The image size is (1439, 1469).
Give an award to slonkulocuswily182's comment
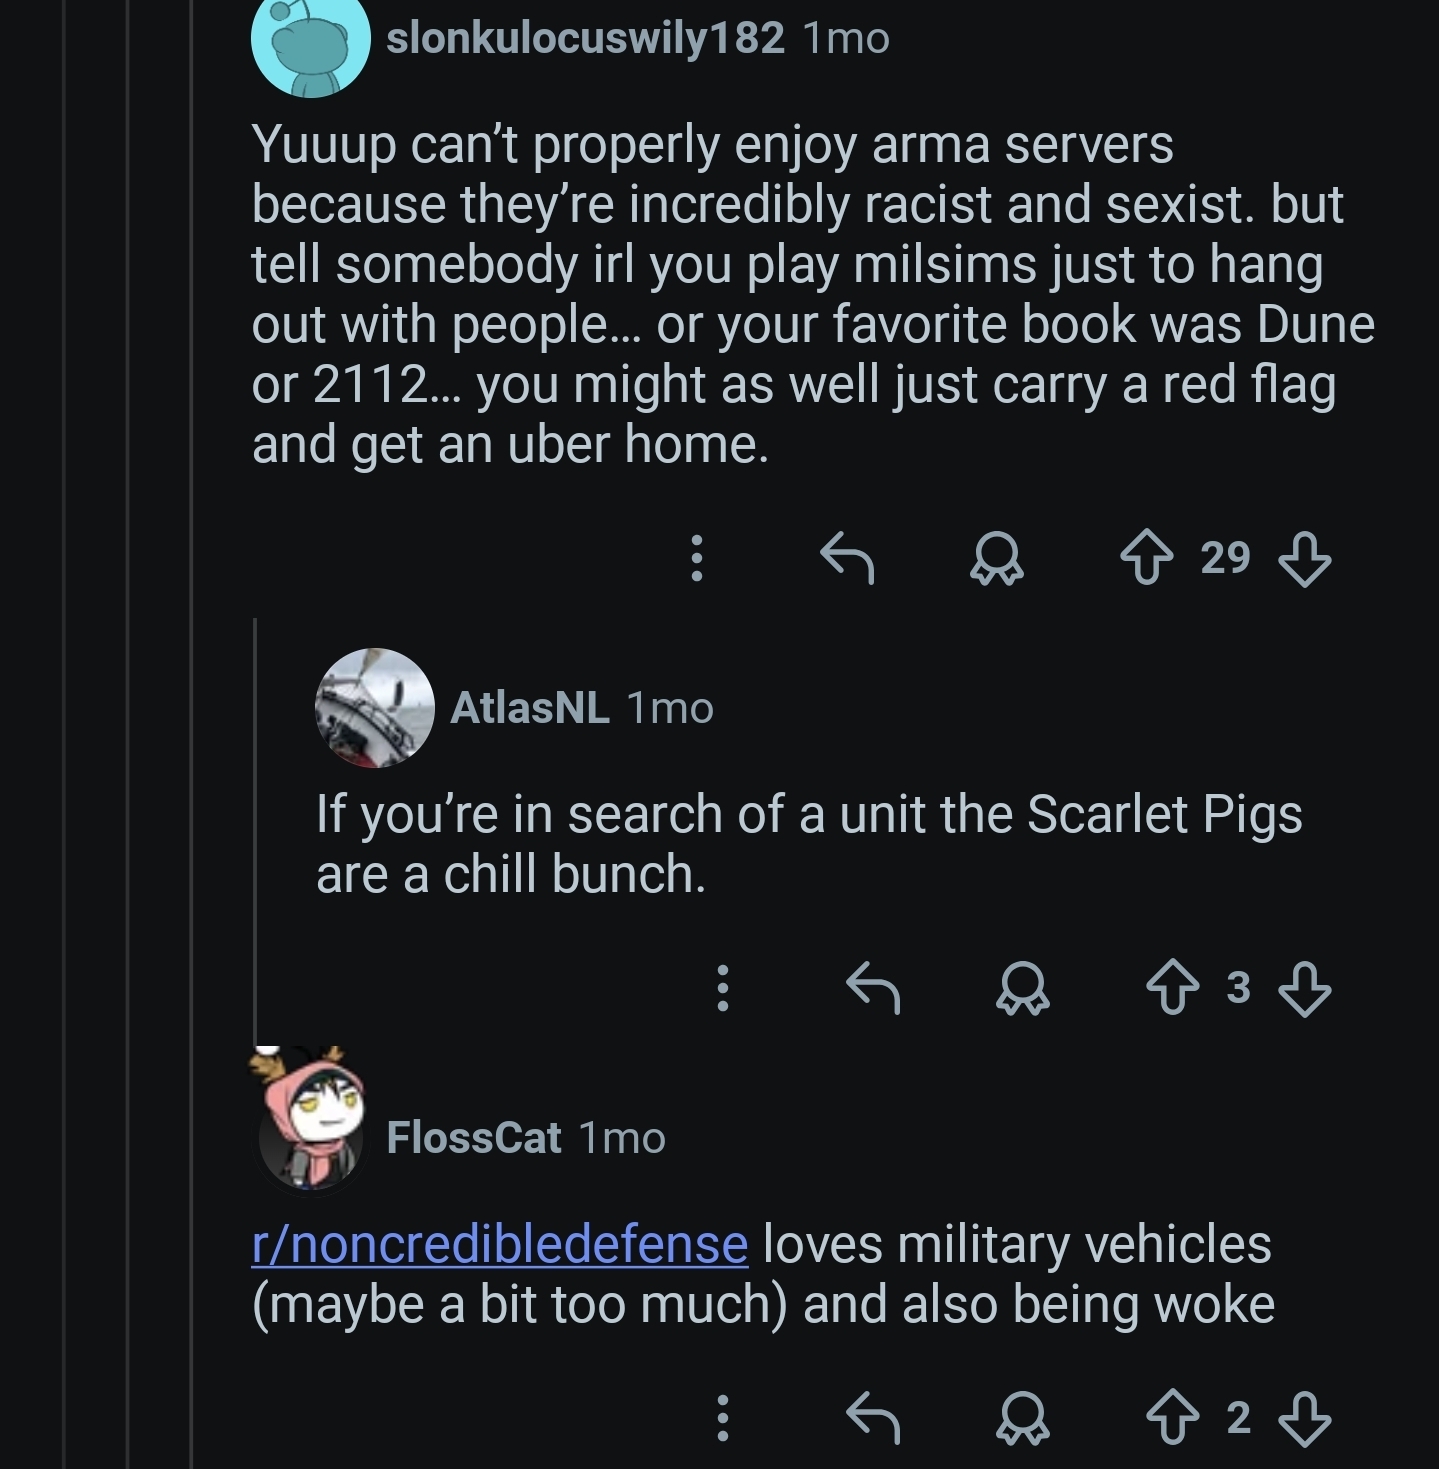click(x=996, y=558)
